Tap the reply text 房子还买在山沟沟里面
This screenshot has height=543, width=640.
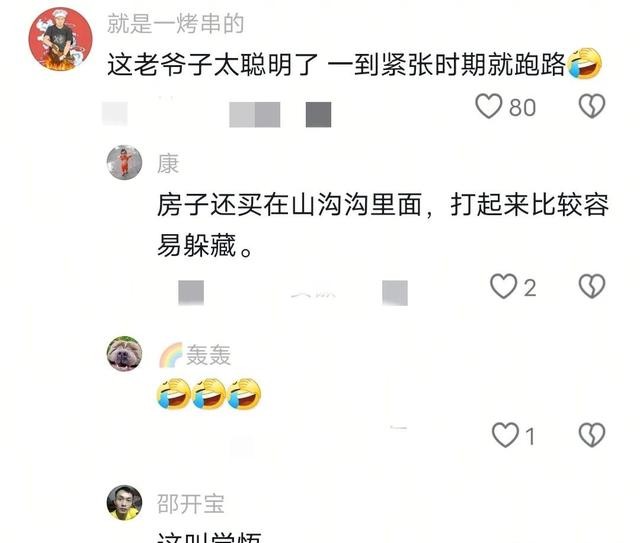tap(290, 204)
